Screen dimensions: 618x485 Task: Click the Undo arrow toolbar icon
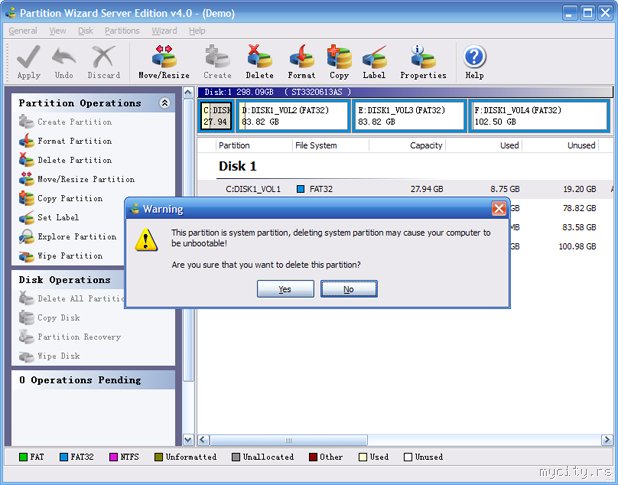(64, 57)
